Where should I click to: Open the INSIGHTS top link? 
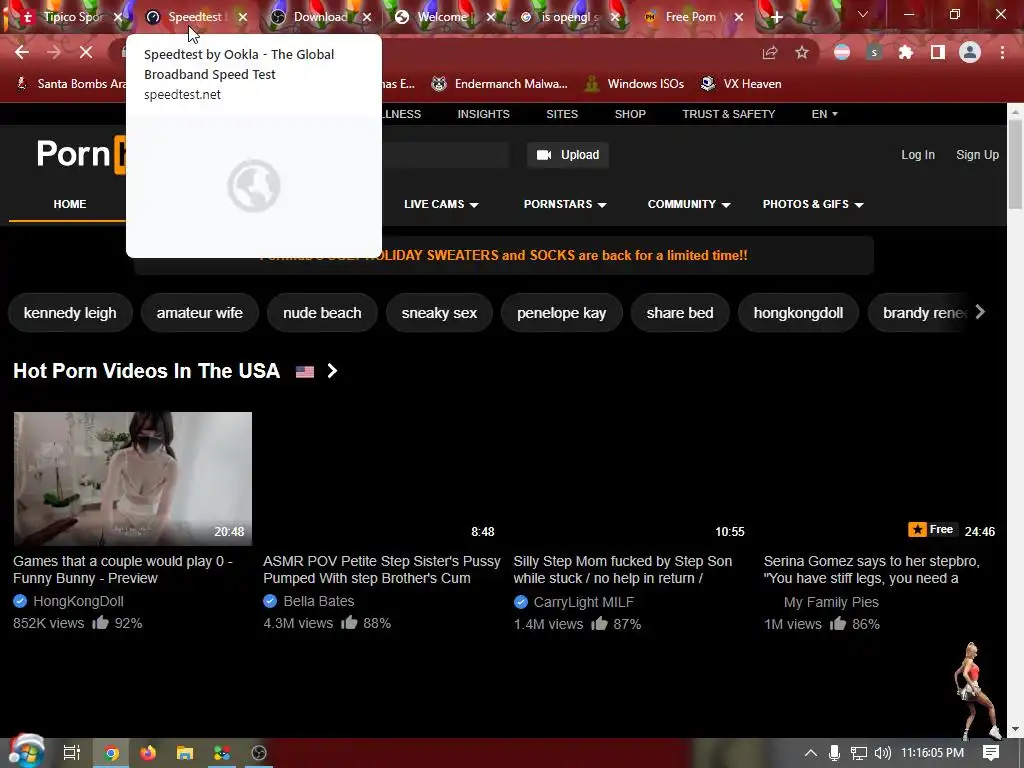click(483, 114)
